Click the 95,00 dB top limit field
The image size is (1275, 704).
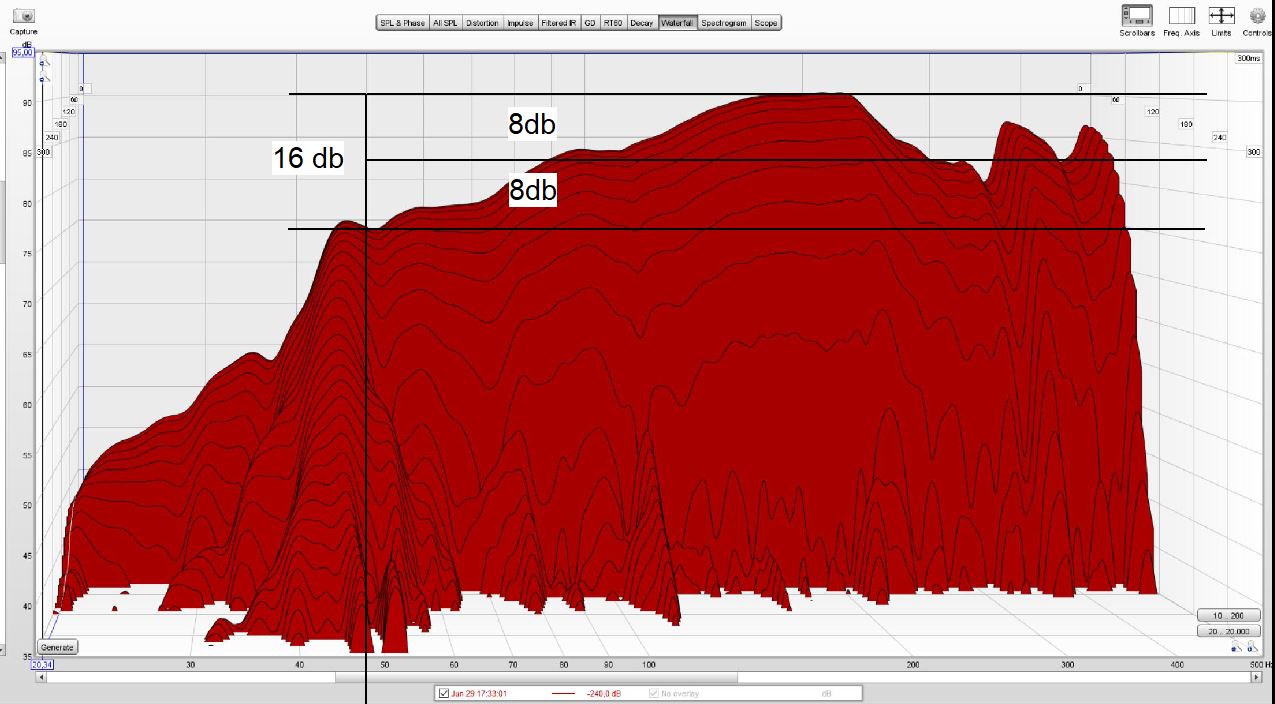point(22,53)
